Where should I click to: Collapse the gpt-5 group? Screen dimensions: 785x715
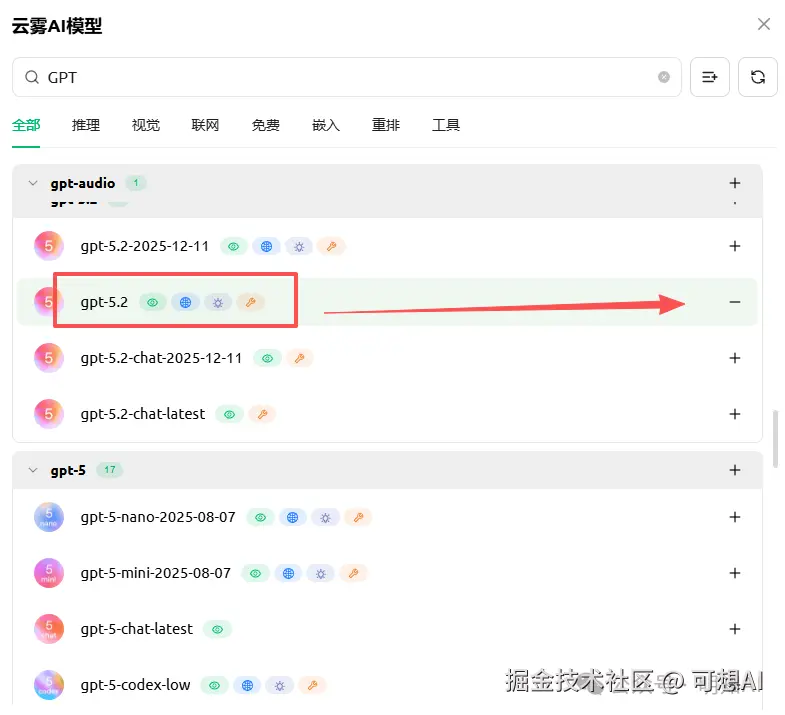(33, 470)
